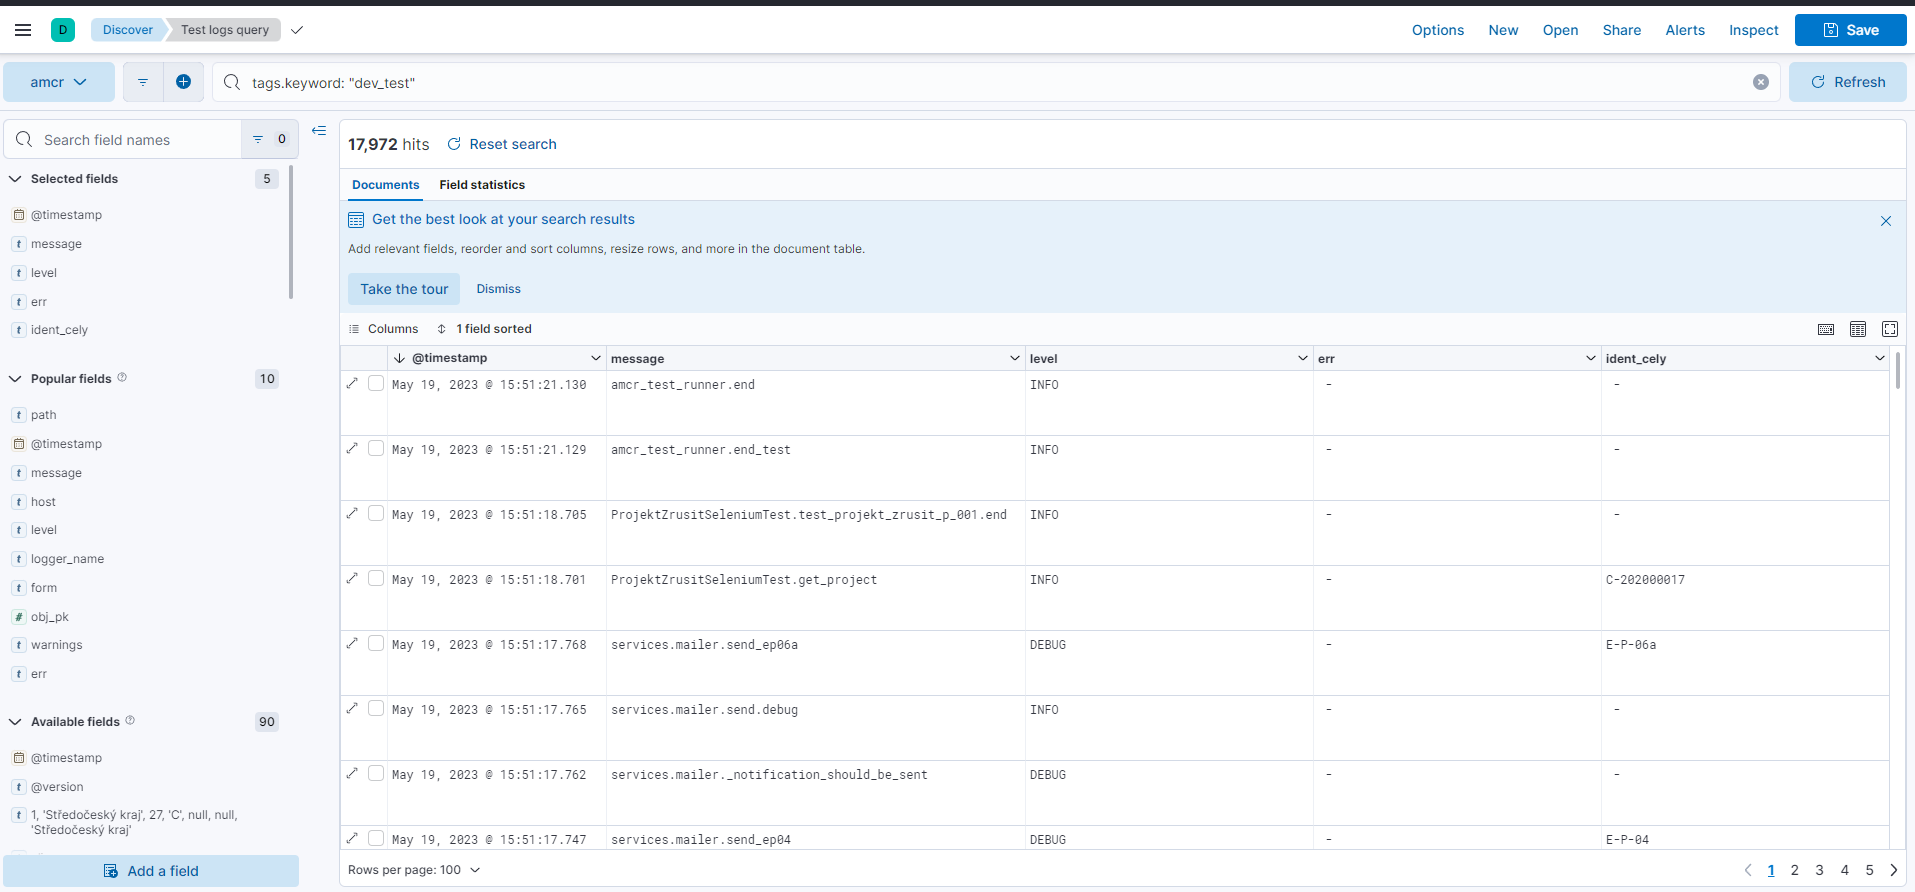This screenshot has height=892, width=1915.
Task: Click the query search bar
Action: (x=996, y=82)
